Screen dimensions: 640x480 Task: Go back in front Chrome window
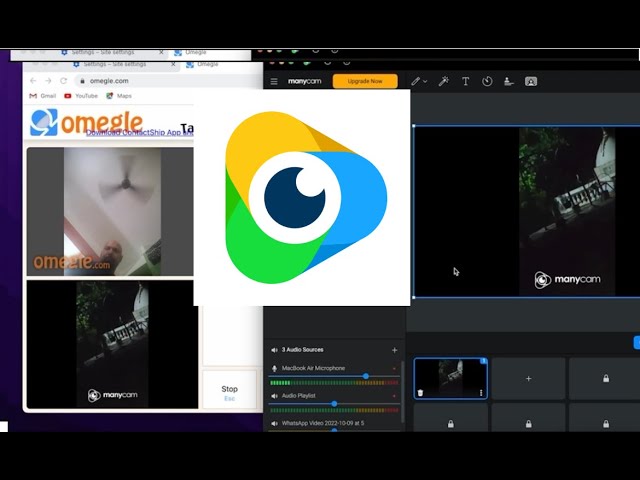click(33, 81)
